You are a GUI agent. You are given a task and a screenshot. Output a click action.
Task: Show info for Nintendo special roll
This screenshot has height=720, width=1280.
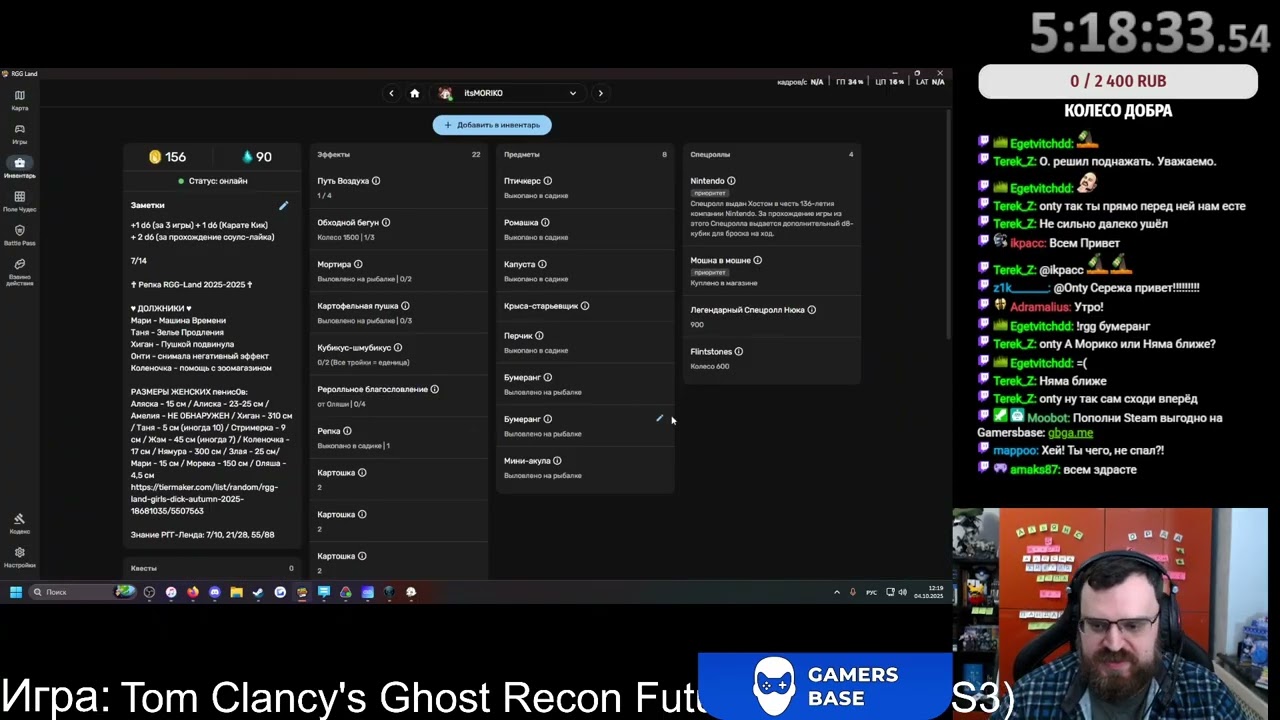pyautogui.click(x=731, y=181)
